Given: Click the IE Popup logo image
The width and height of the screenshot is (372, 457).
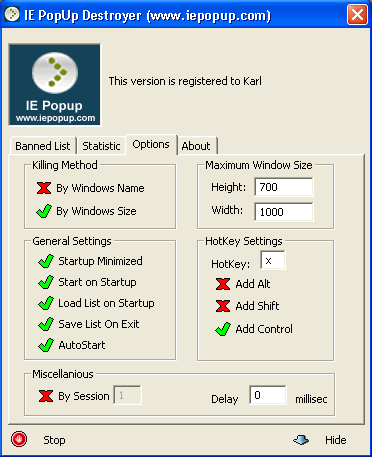Looking at the screenshot, I should [x=55, y=85].
